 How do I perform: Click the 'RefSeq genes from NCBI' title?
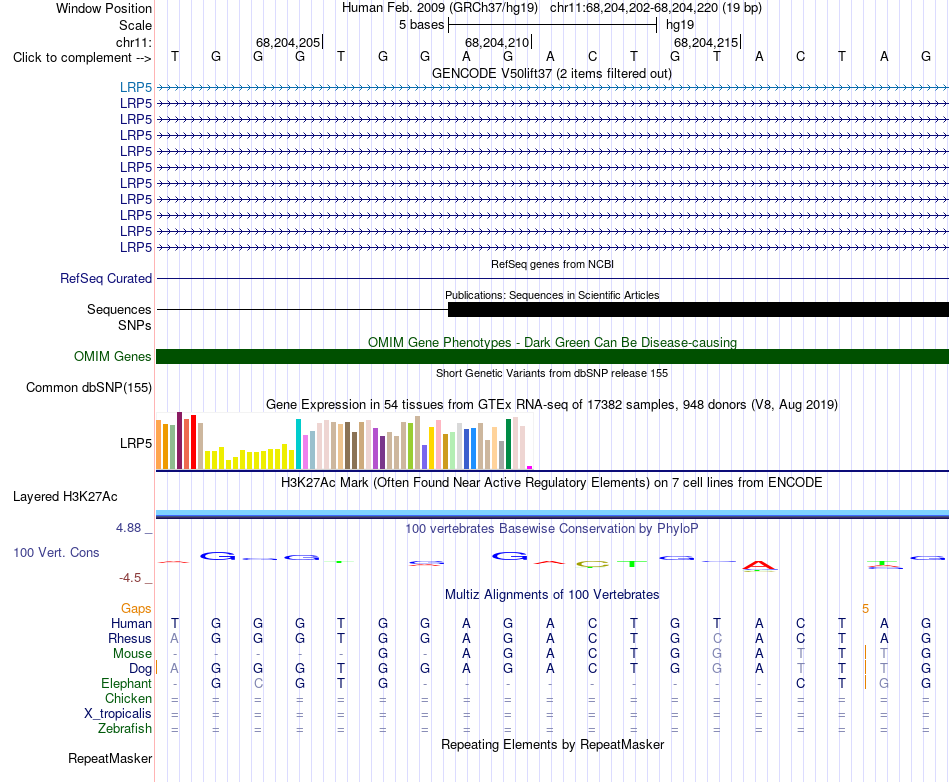(553, 264)
